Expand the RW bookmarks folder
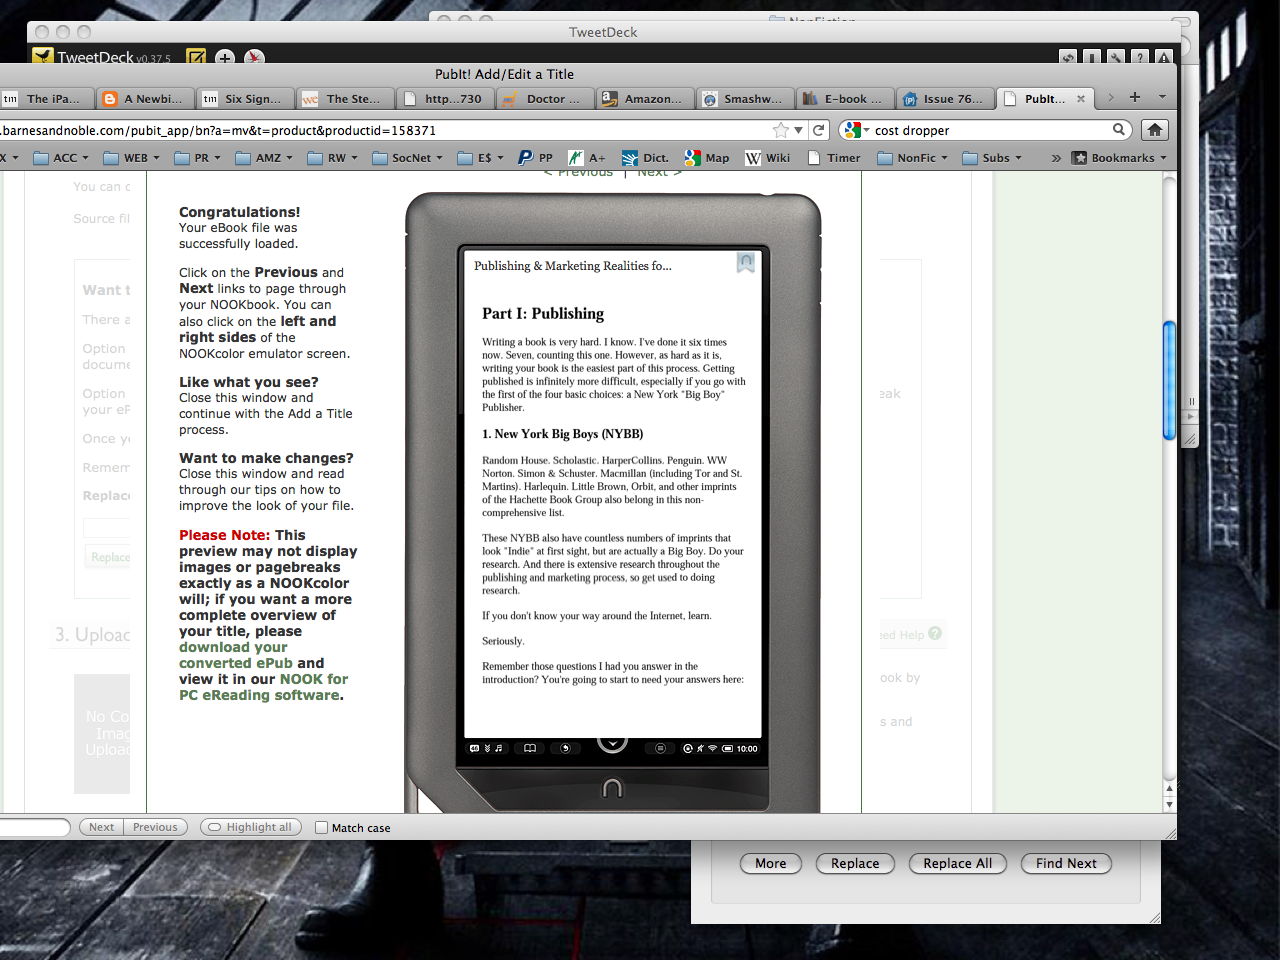This screenshot has height=960, width=1280. 332,158
